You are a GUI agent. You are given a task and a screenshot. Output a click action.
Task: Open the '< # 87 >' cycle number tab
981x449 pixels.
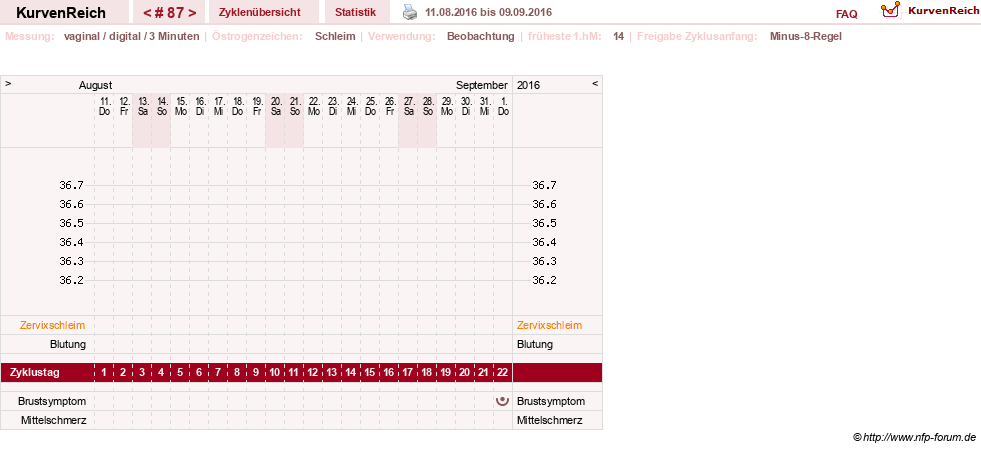coord(169,13)
